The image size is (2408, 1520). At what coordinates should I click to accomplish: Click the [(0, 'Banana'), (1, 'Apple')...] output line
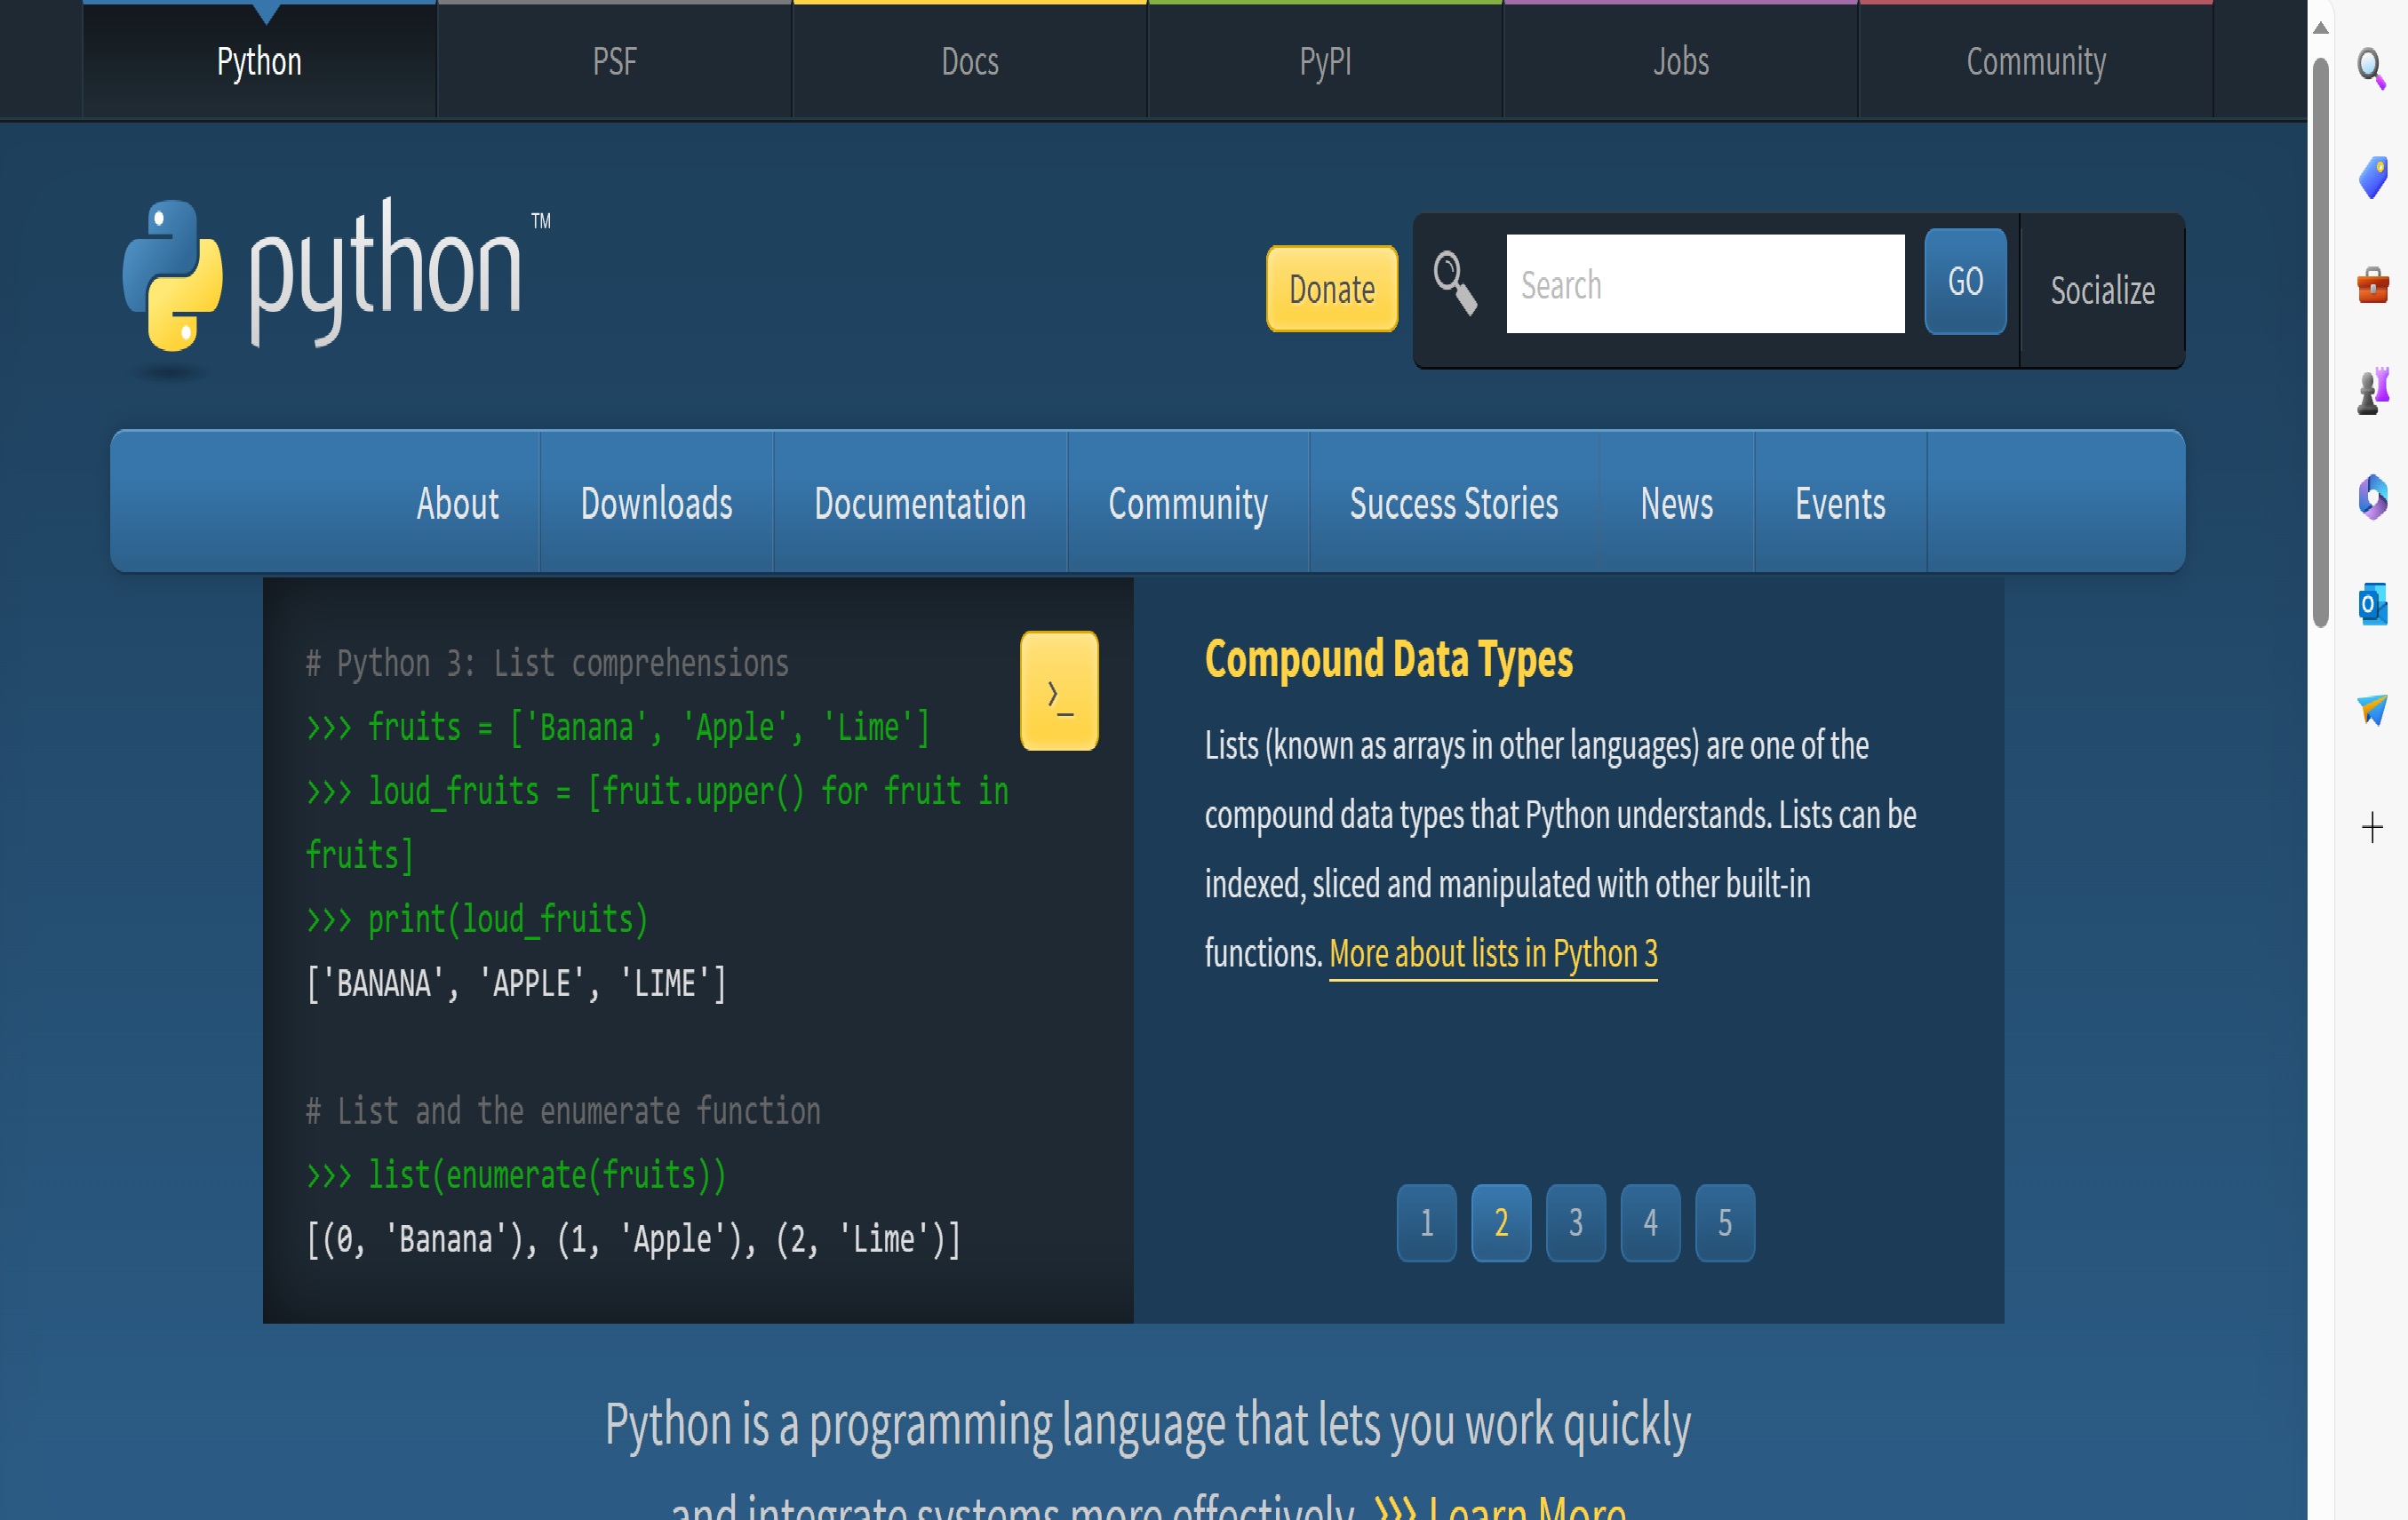(633, 1239)
